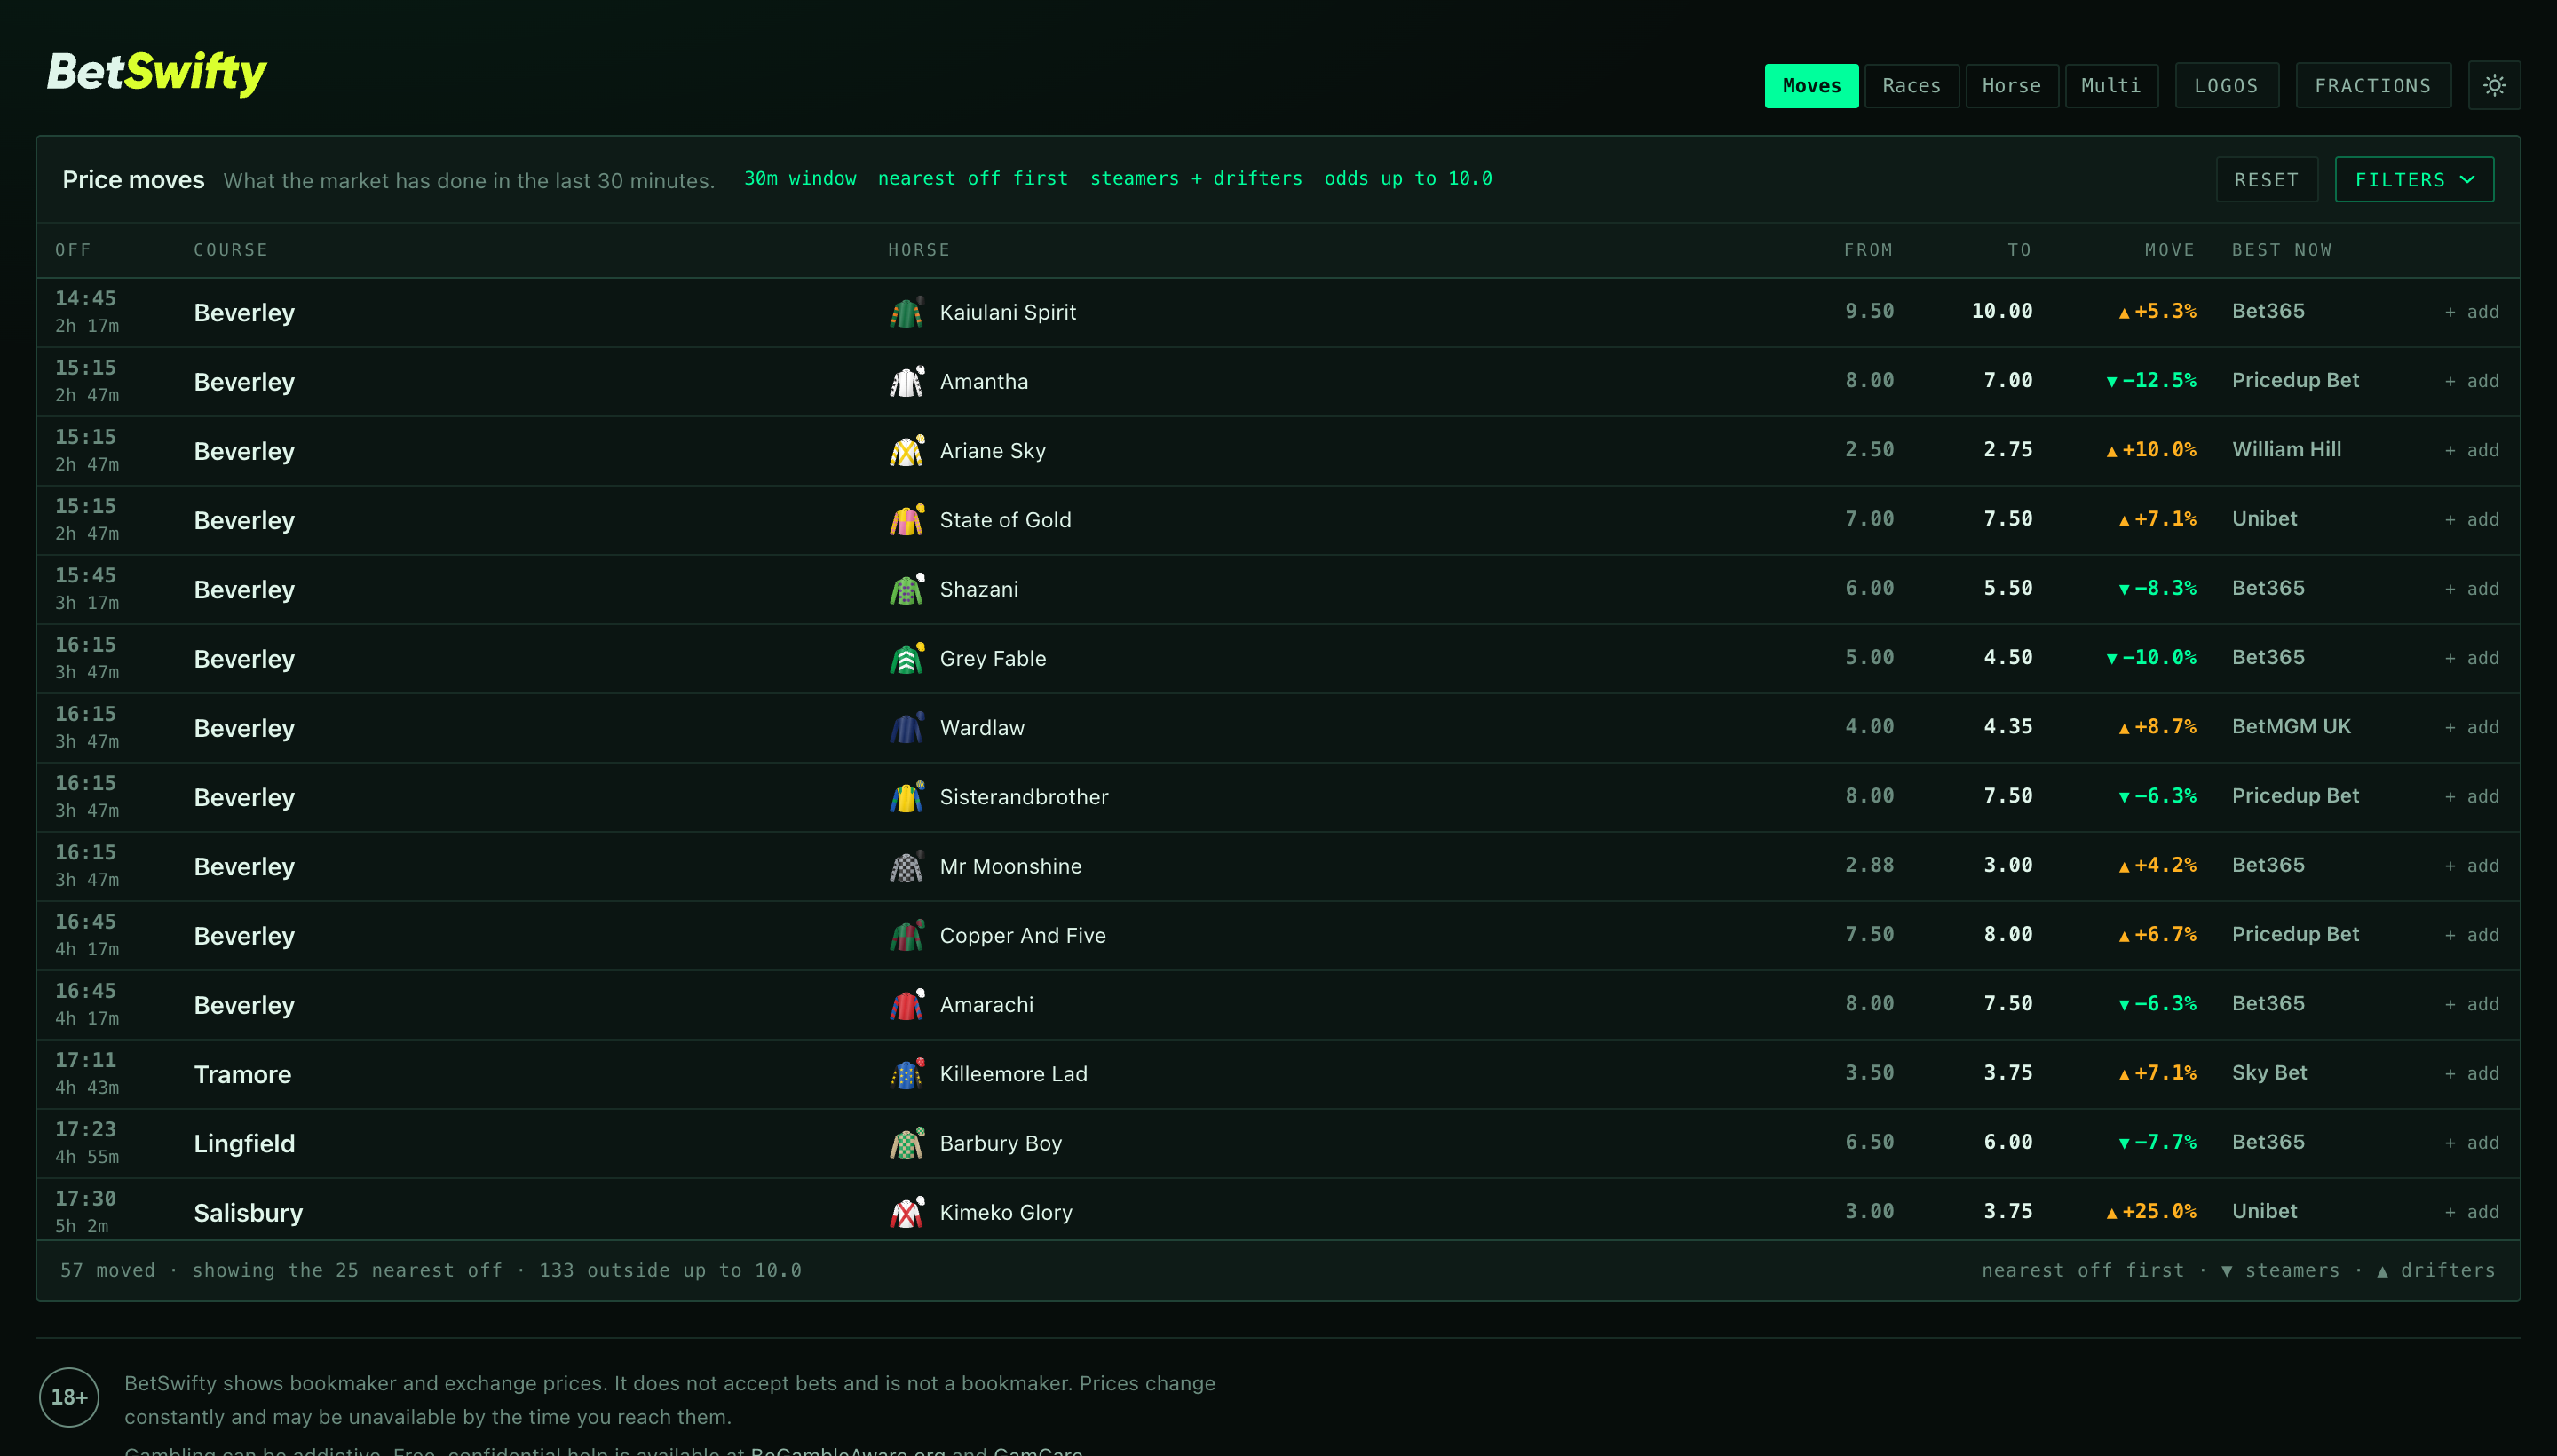This screenshot has height=1456, width=2557.
Task: Click the Sky Bet bookmaker name
Action: pyautogui.click(x=2269, y=1072)
